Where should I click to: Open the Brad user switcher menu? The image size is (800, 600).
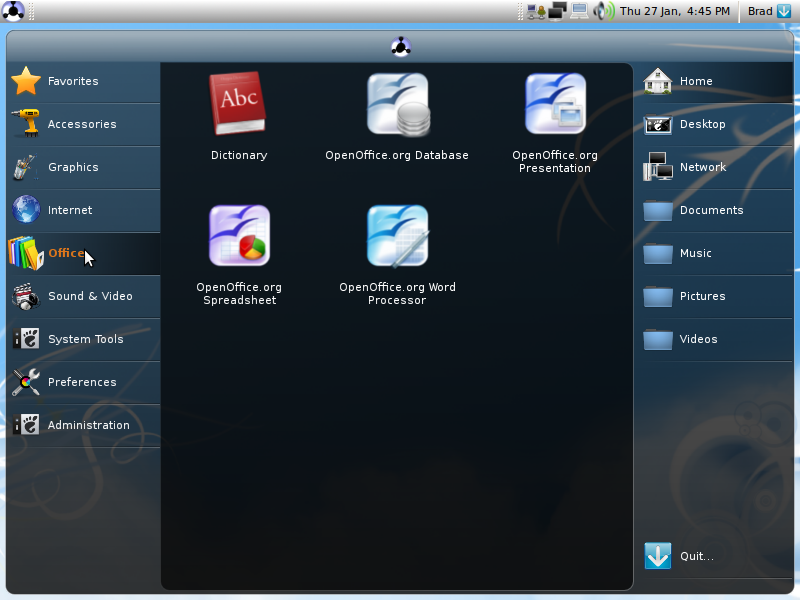coord(769,11)
